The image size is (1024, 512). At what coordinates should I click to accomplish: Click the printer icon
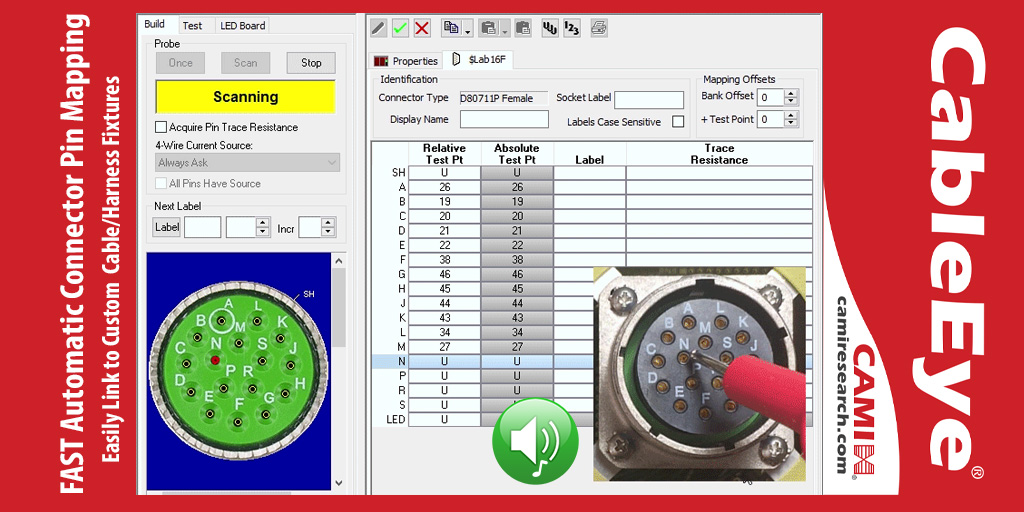coord(599,28)
